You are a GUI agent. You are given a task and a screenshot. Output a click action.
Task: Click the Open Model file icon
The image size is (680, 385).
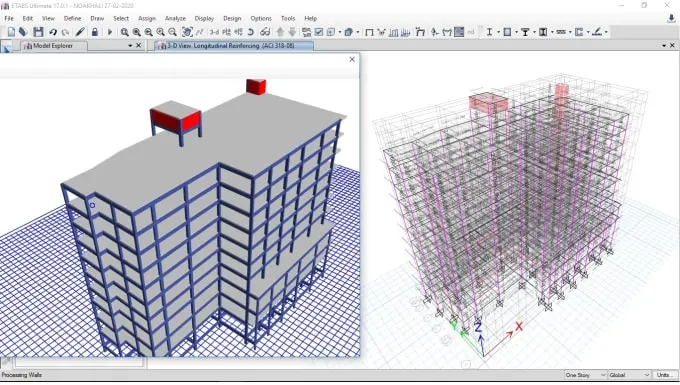tap(23, 32)
